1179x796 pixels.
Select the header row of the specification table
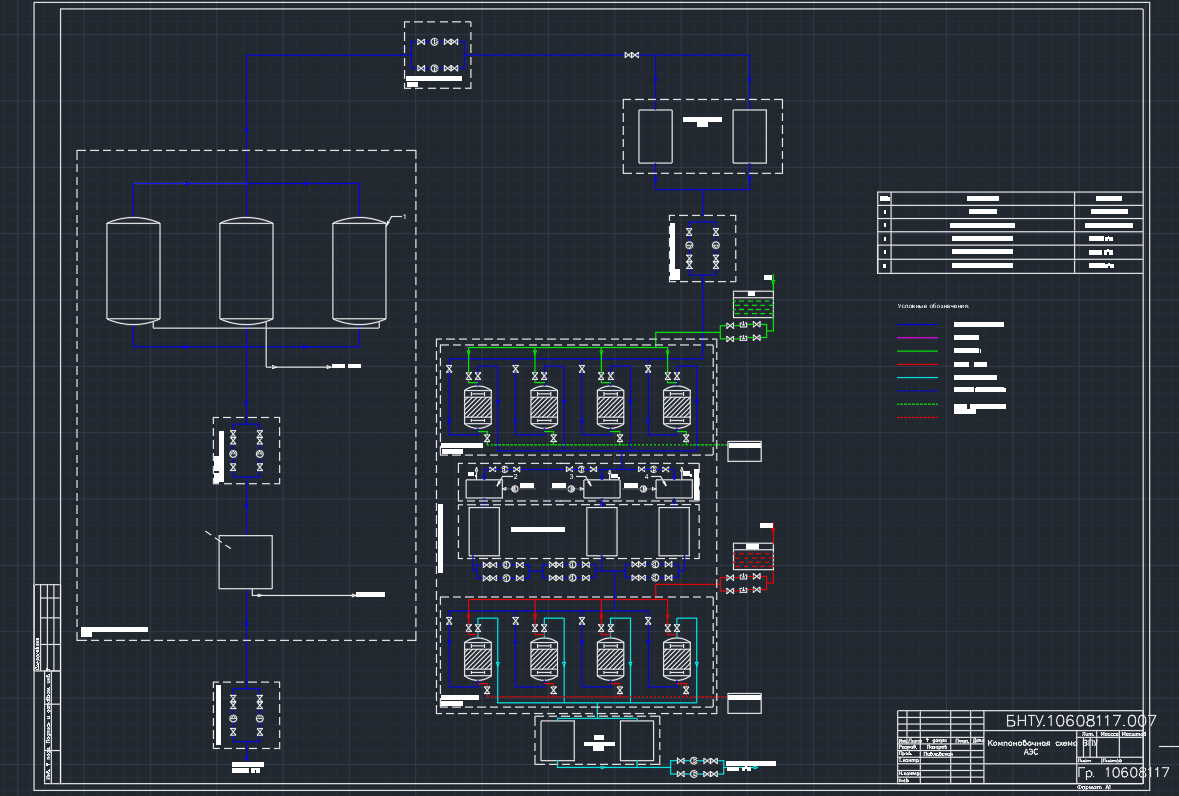[1010, 199]
